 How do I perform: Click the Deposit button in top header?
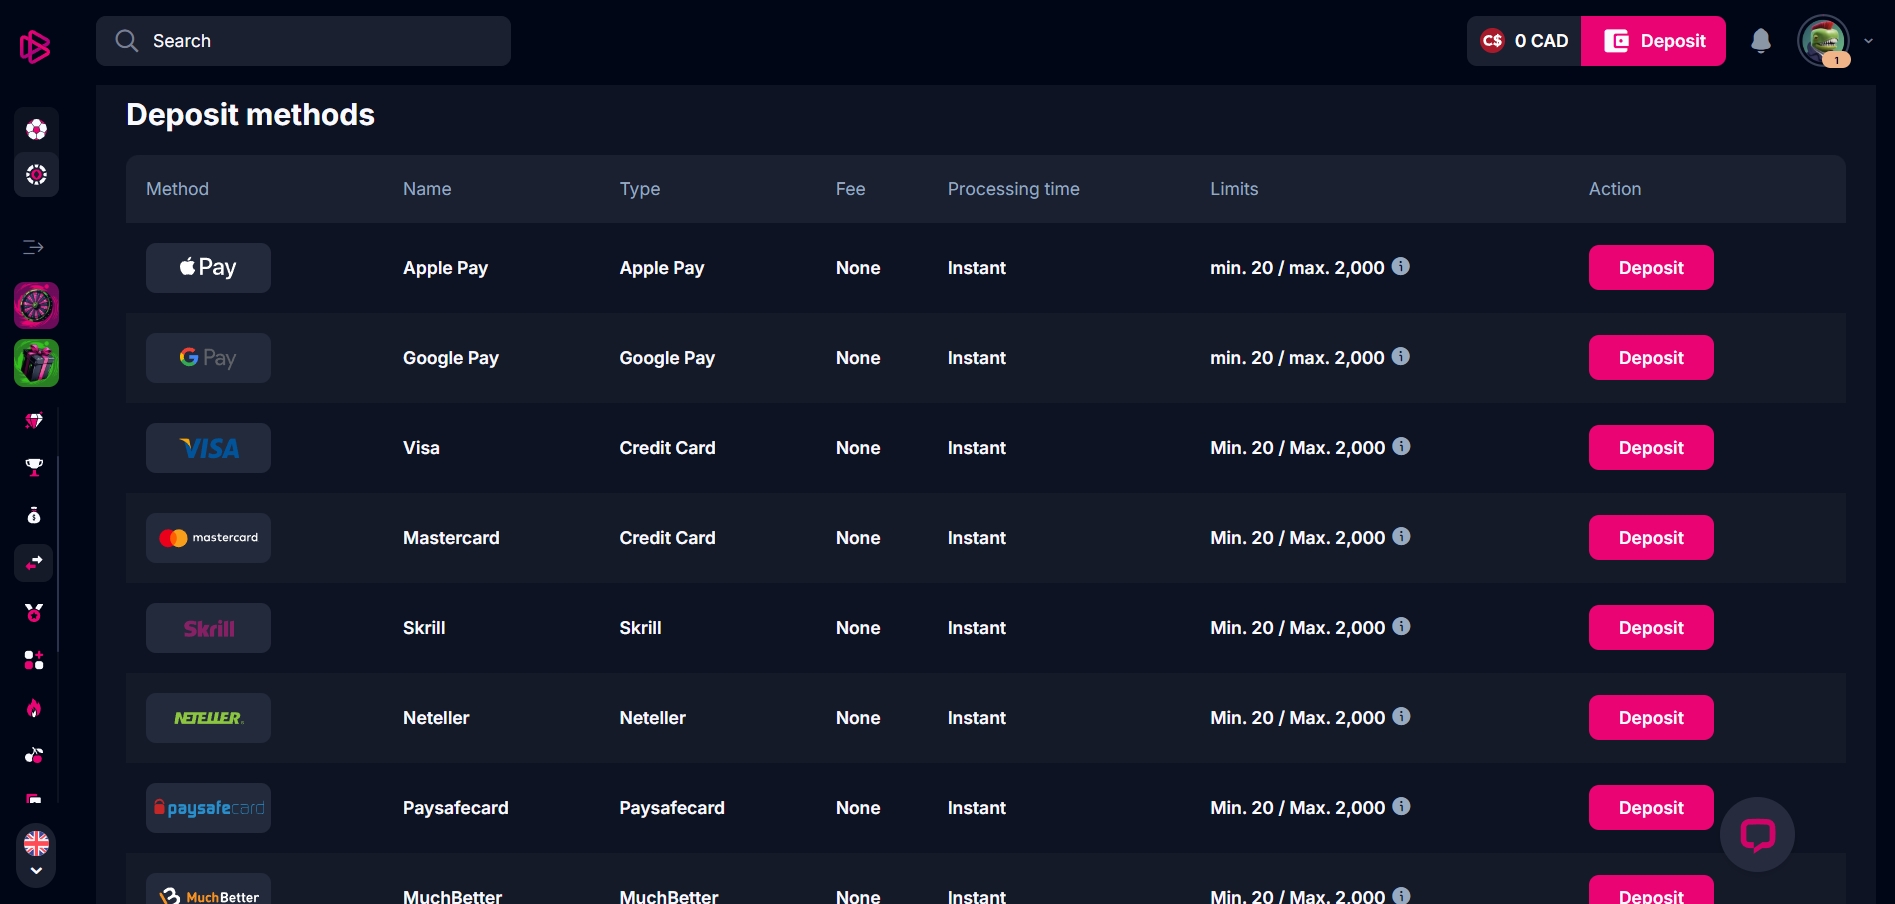click(1653, 41)
